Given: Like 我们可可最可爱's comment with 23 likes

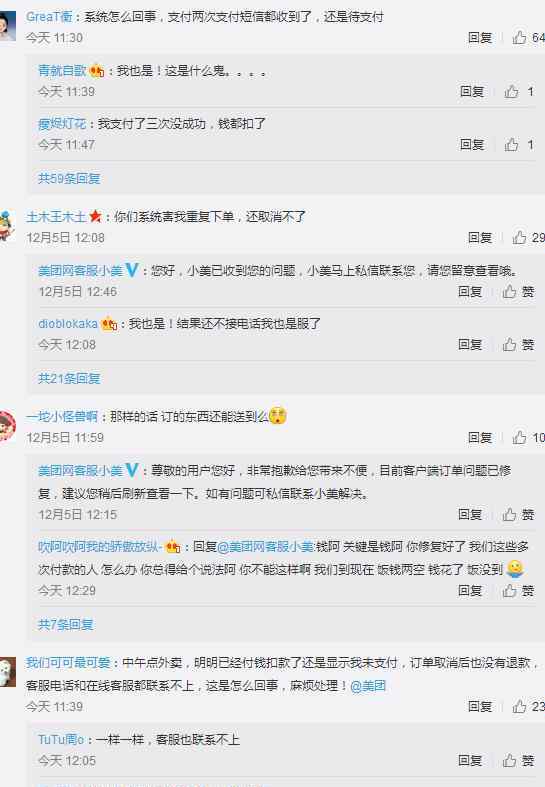Looking at the screenshot, I should pos(528,707).
